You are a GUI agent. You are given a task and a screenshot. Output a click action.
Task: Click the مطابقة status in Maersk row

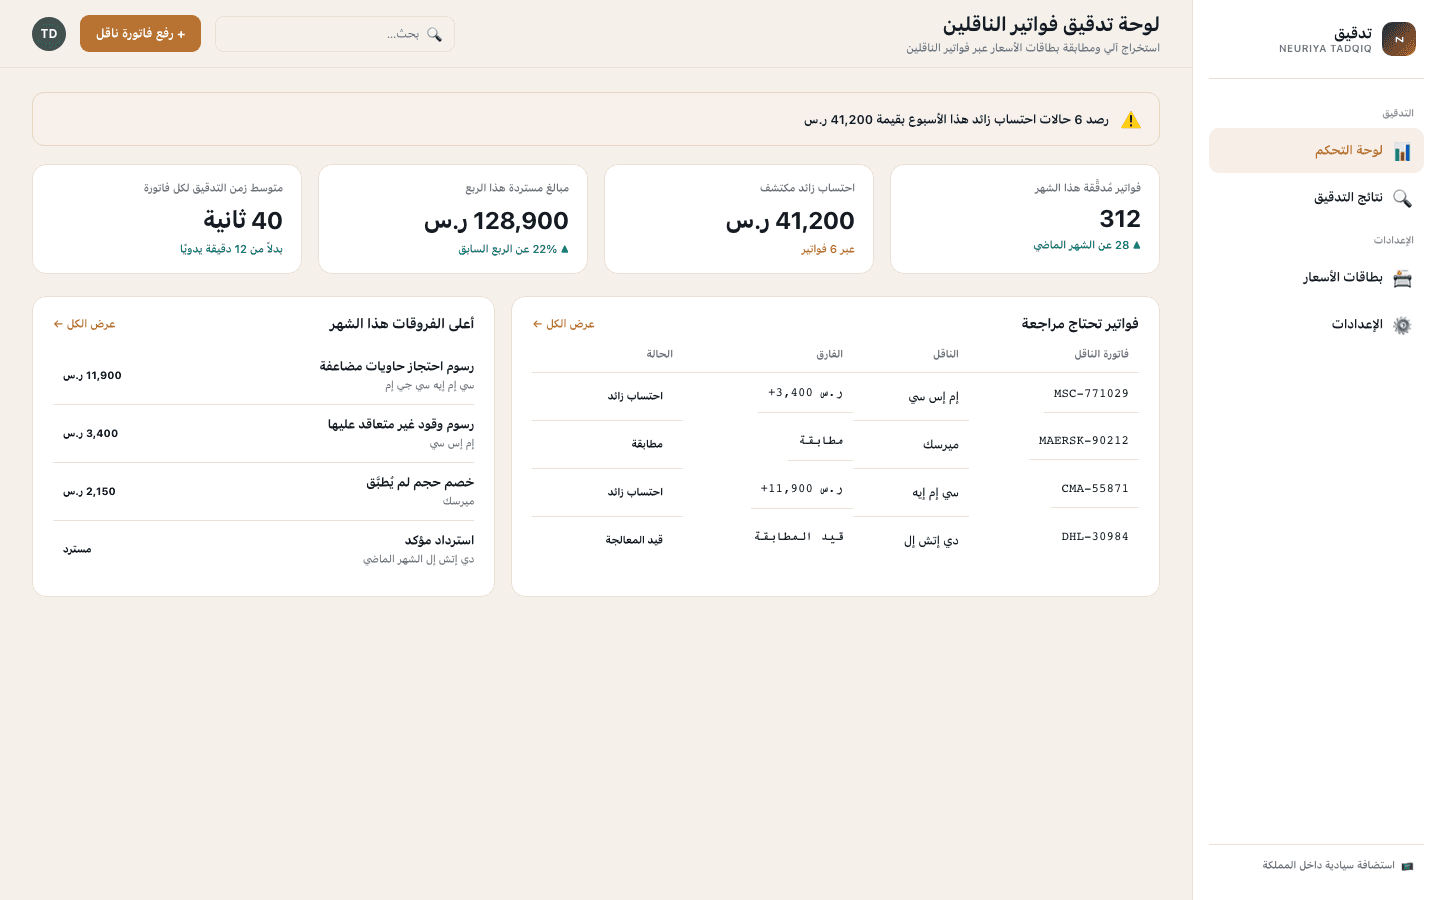(x=647, y=444)
